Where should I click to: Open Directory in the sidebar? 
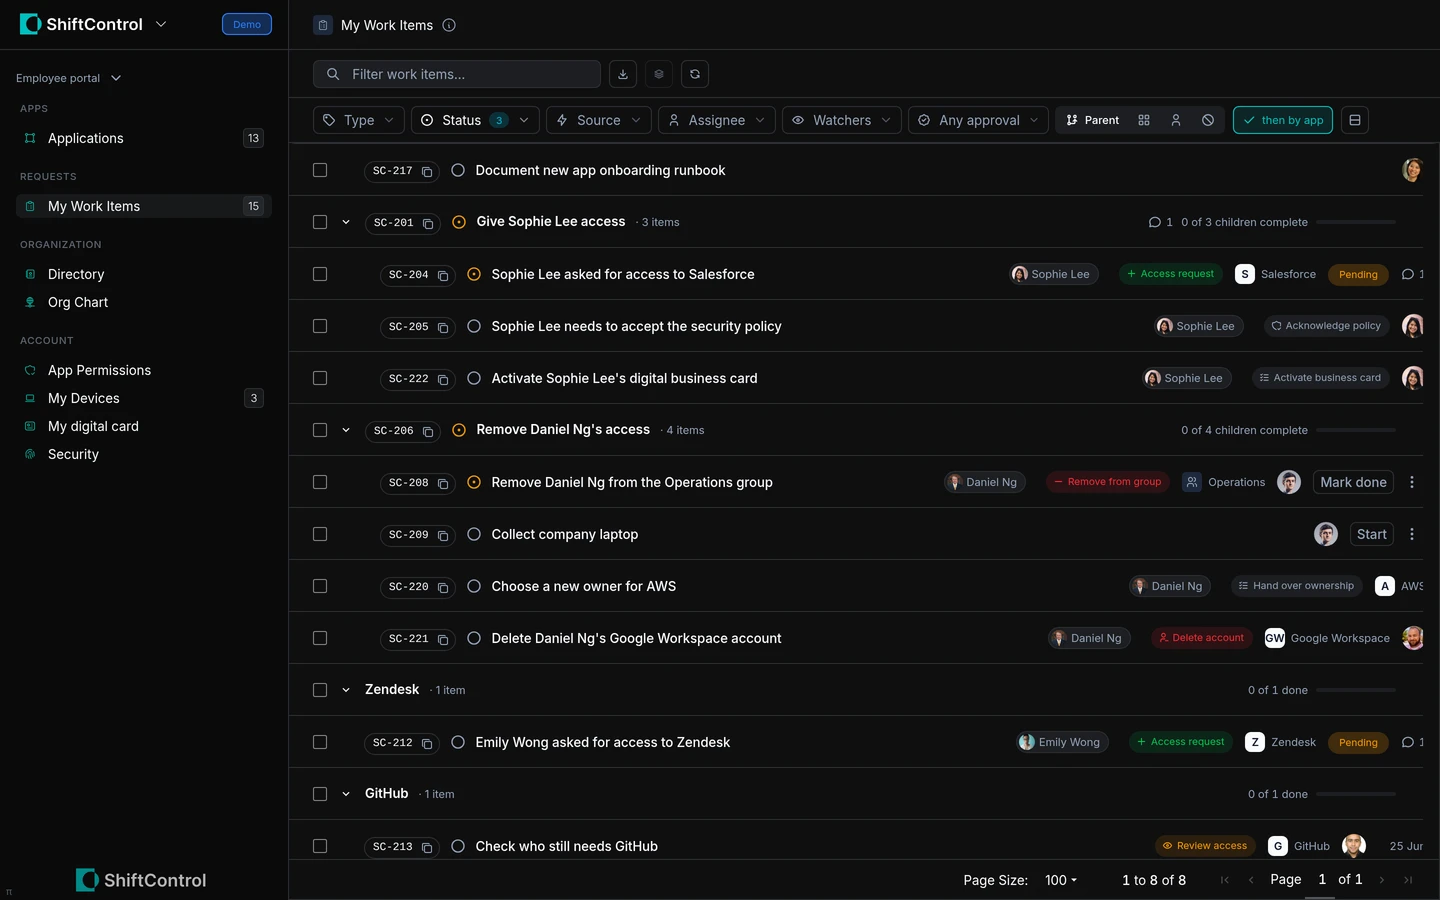pyautogui.click(x=144, y=274)
